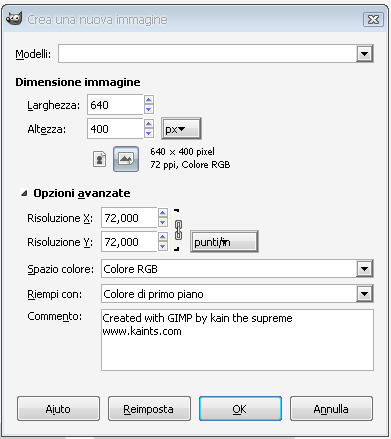Select portrait orientation icon
The width and height of the screenshot is (391, 439).
coord(99,159)
